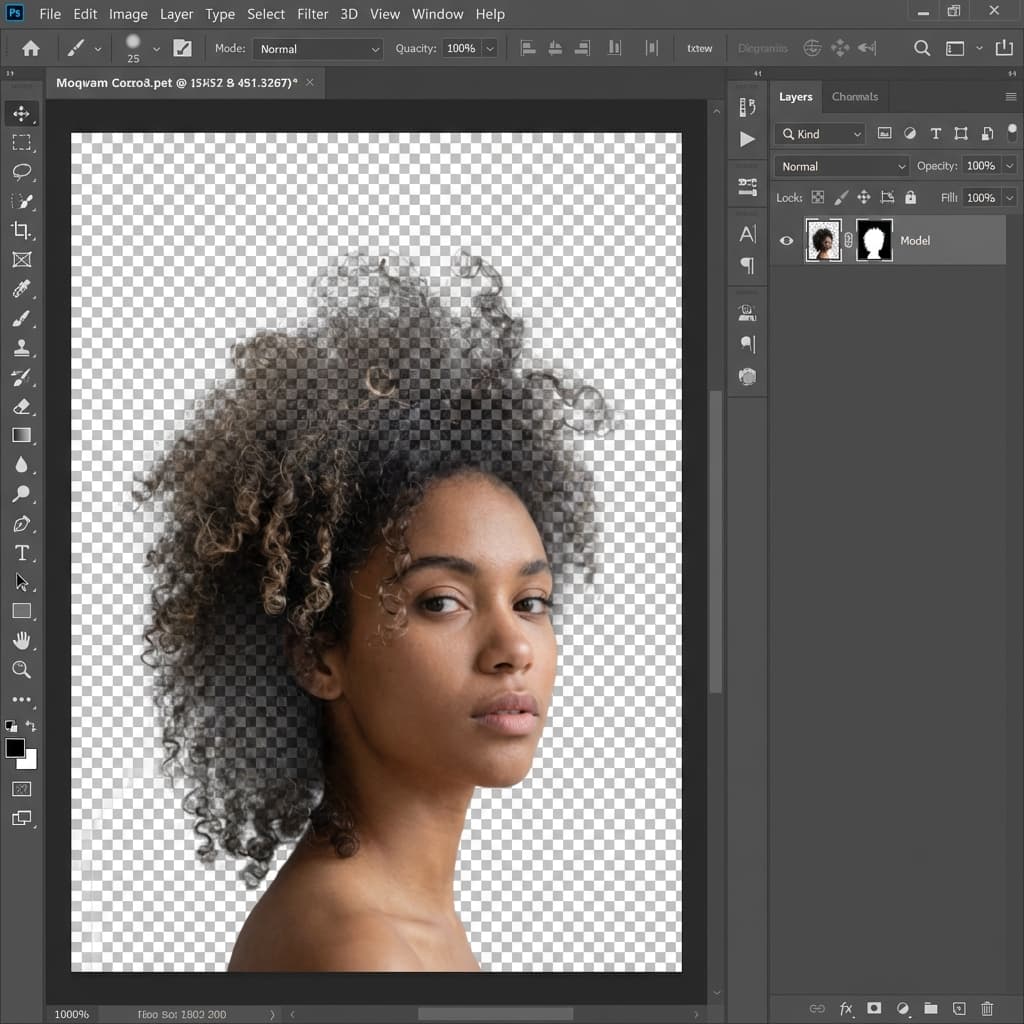Open the Gradient tool
1024x1024 pixels.
pos(22,435)
